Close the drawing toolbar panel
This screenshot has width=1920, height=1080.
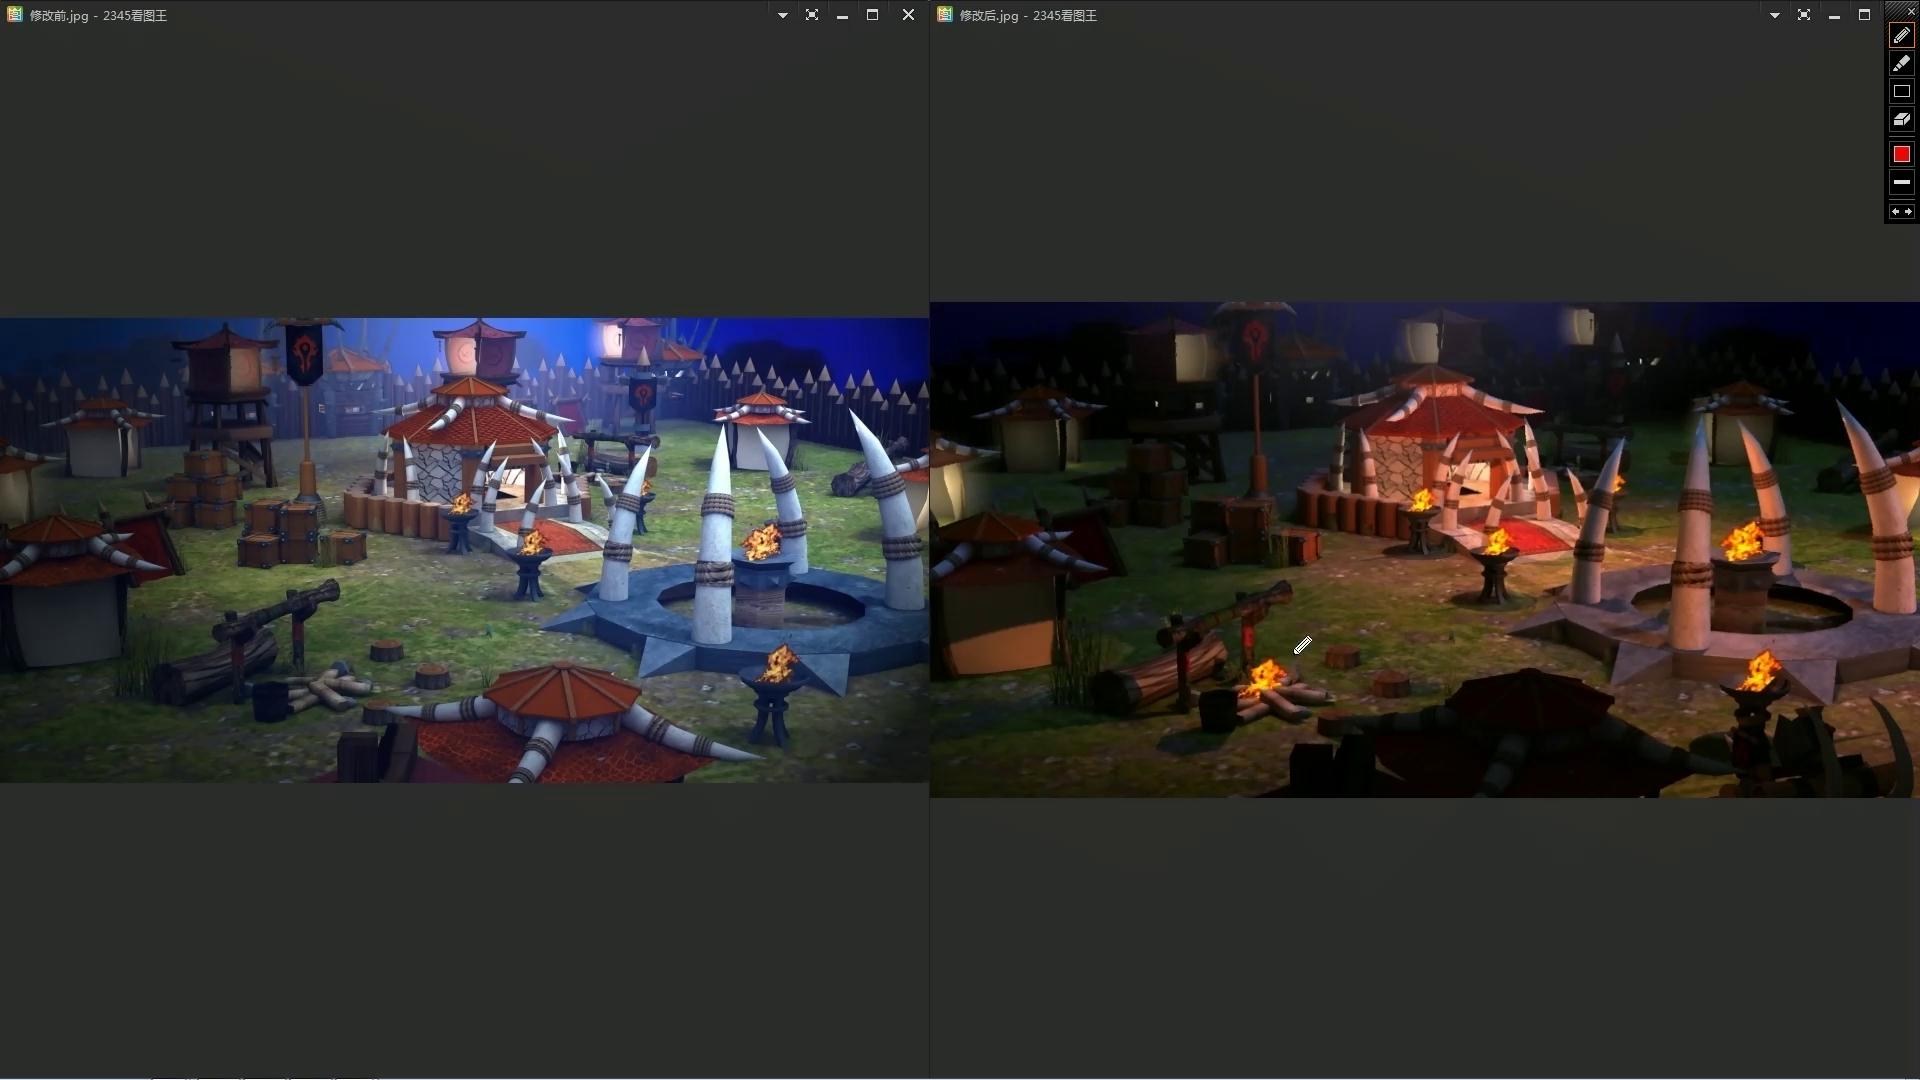click(x=1911, y=11)
